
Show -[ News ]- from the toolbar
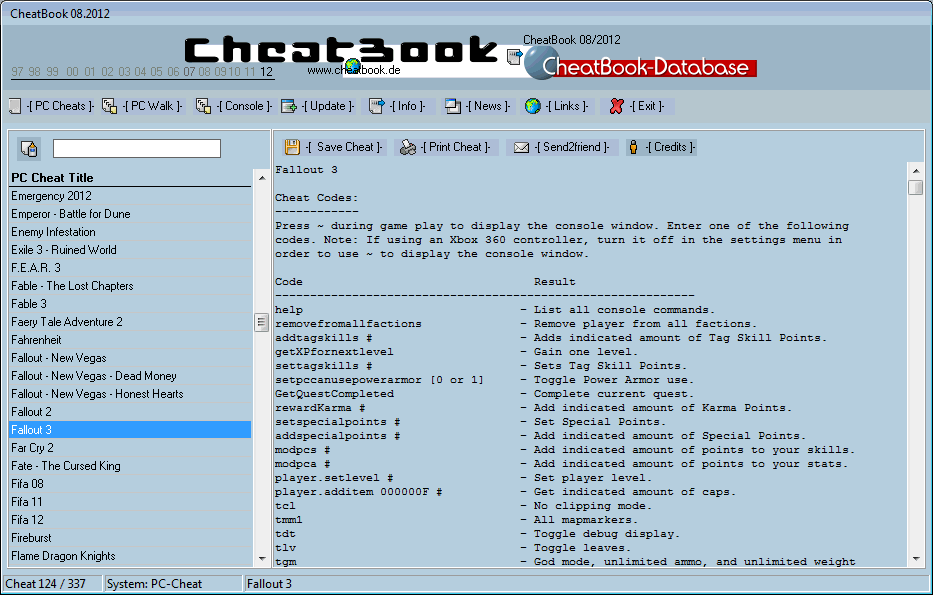click(489, 107)
